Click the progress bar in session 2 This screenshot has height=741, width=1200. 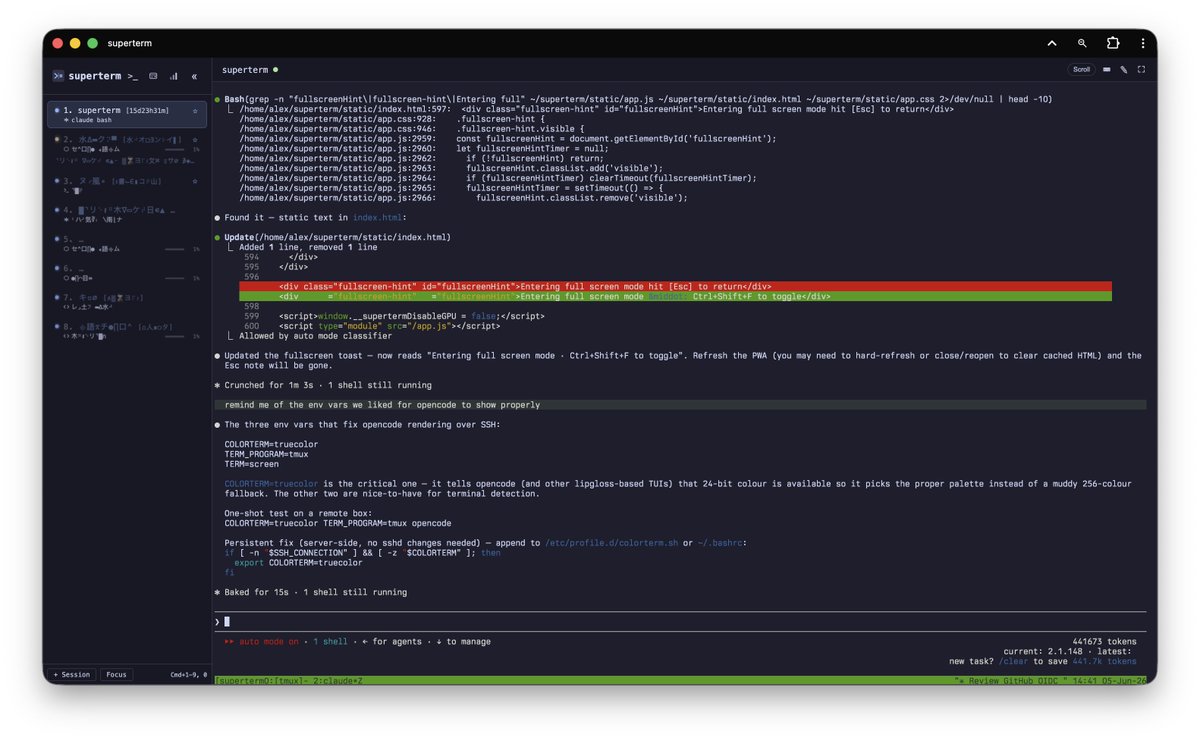pyautogui.click(x=175, y=149)
